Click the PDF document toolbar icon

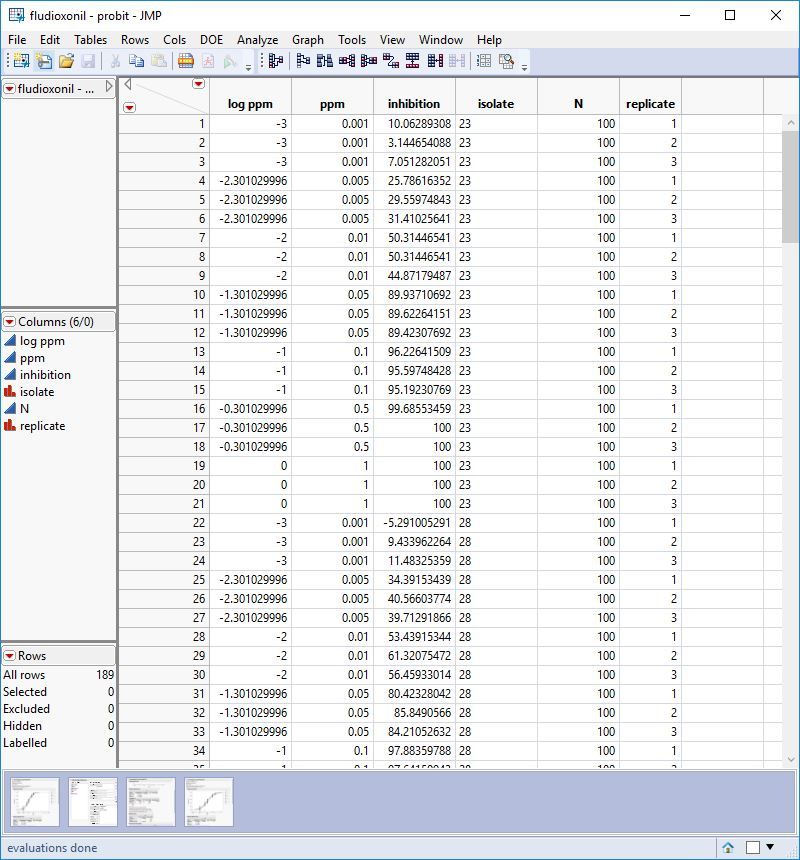coord(208,61)
